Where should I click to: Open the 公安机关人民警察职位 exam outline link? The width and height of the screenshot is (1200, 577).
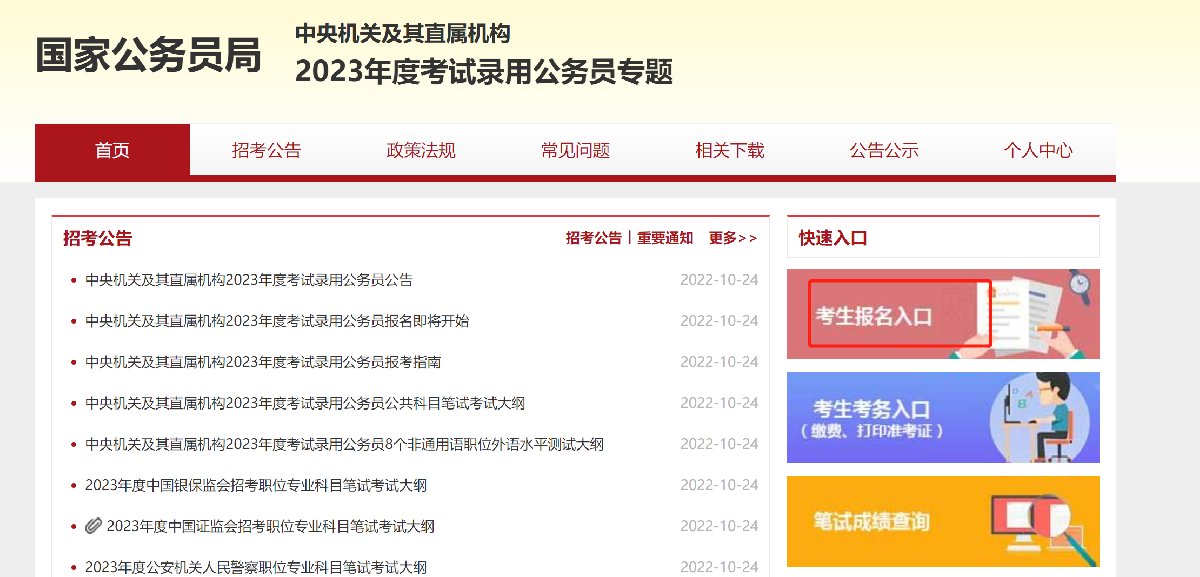click(256, 567)
